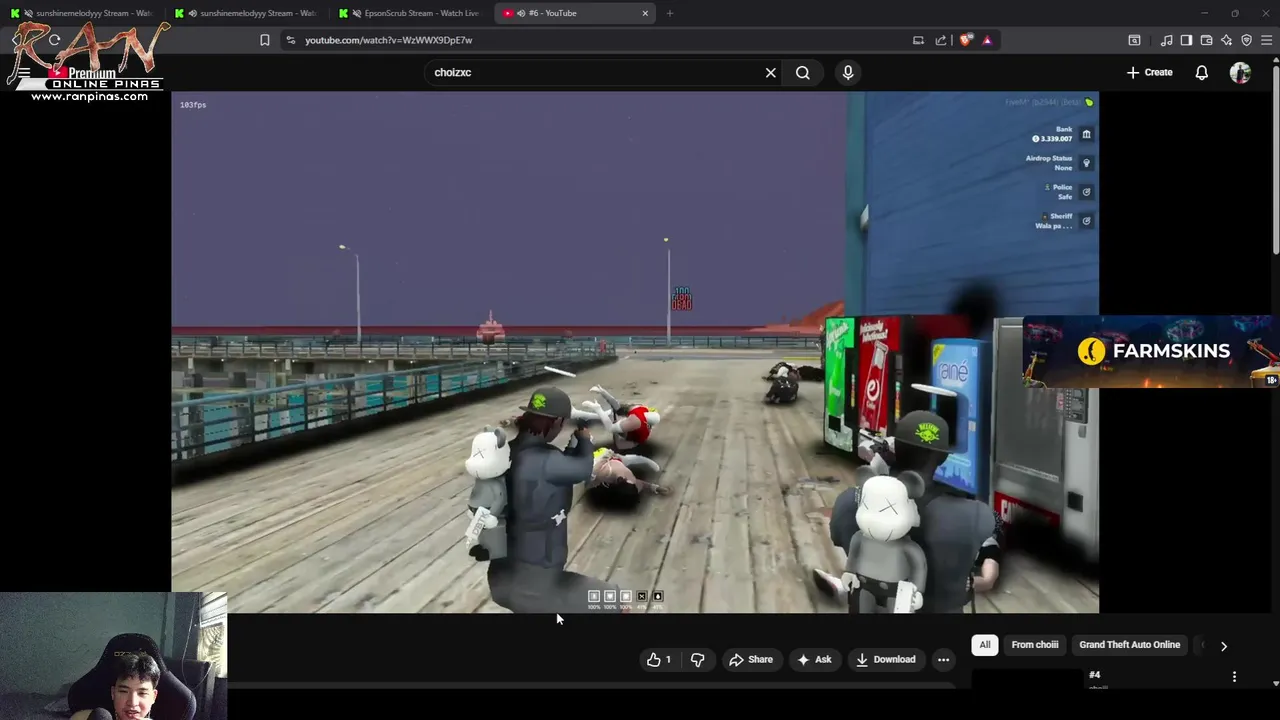
Task: Open the media control music note icon
Action: point(1166,40)
